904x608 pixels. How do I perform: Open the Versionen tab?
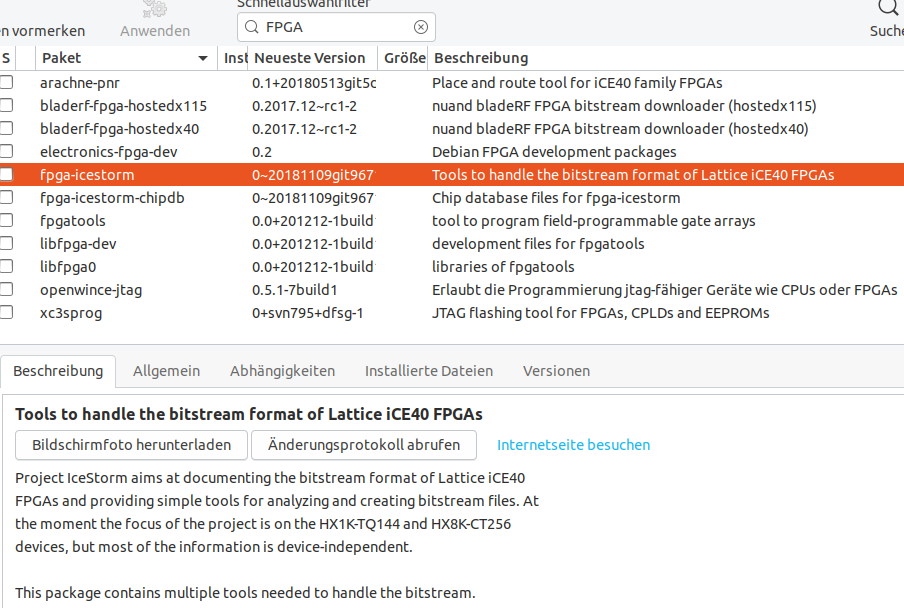pos(556,371)
